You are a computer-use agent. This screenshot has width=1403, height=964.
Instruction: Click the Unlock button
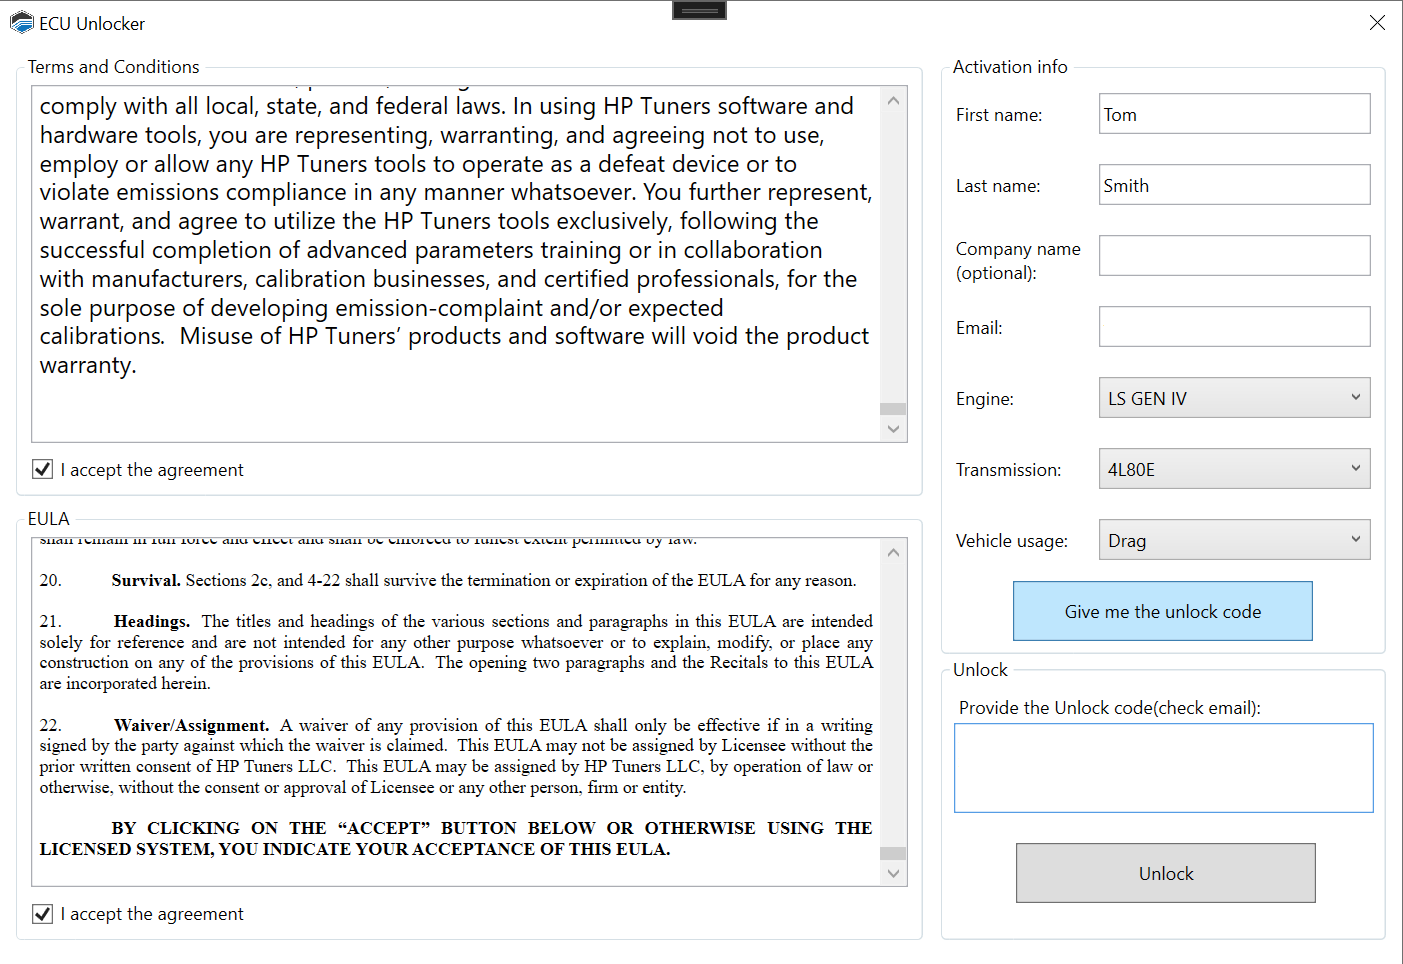pyautogui.click(x=1165, y=873)
